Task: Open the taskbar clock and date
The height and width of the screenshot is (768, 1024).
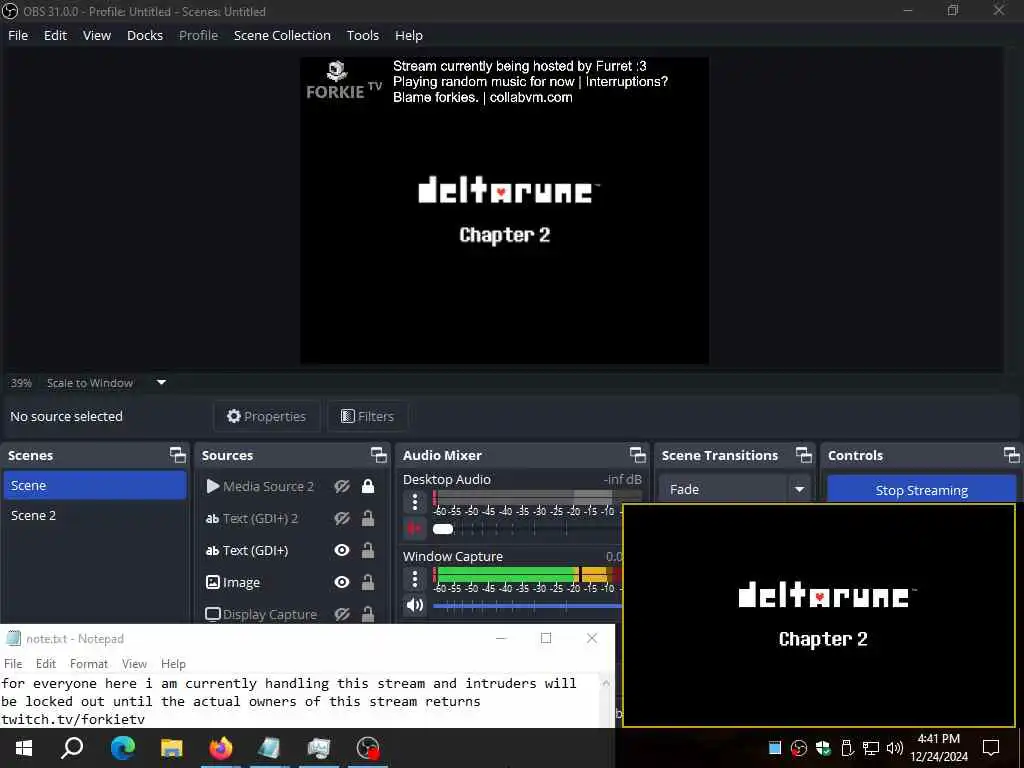Action: point(939,748)
